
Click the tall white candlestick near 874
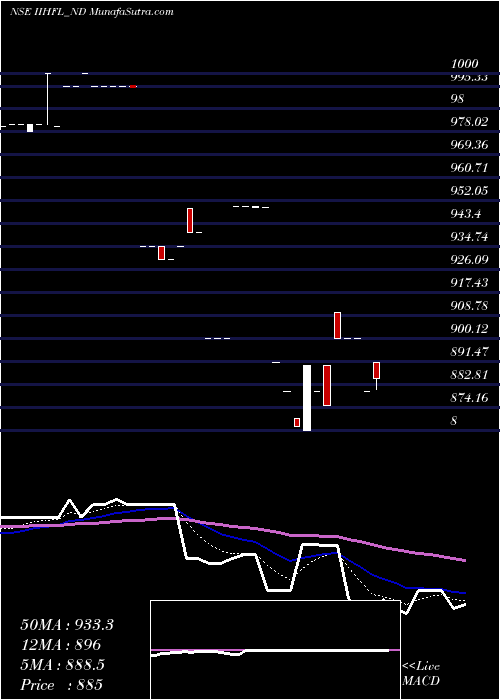click(x=307, y=398)
